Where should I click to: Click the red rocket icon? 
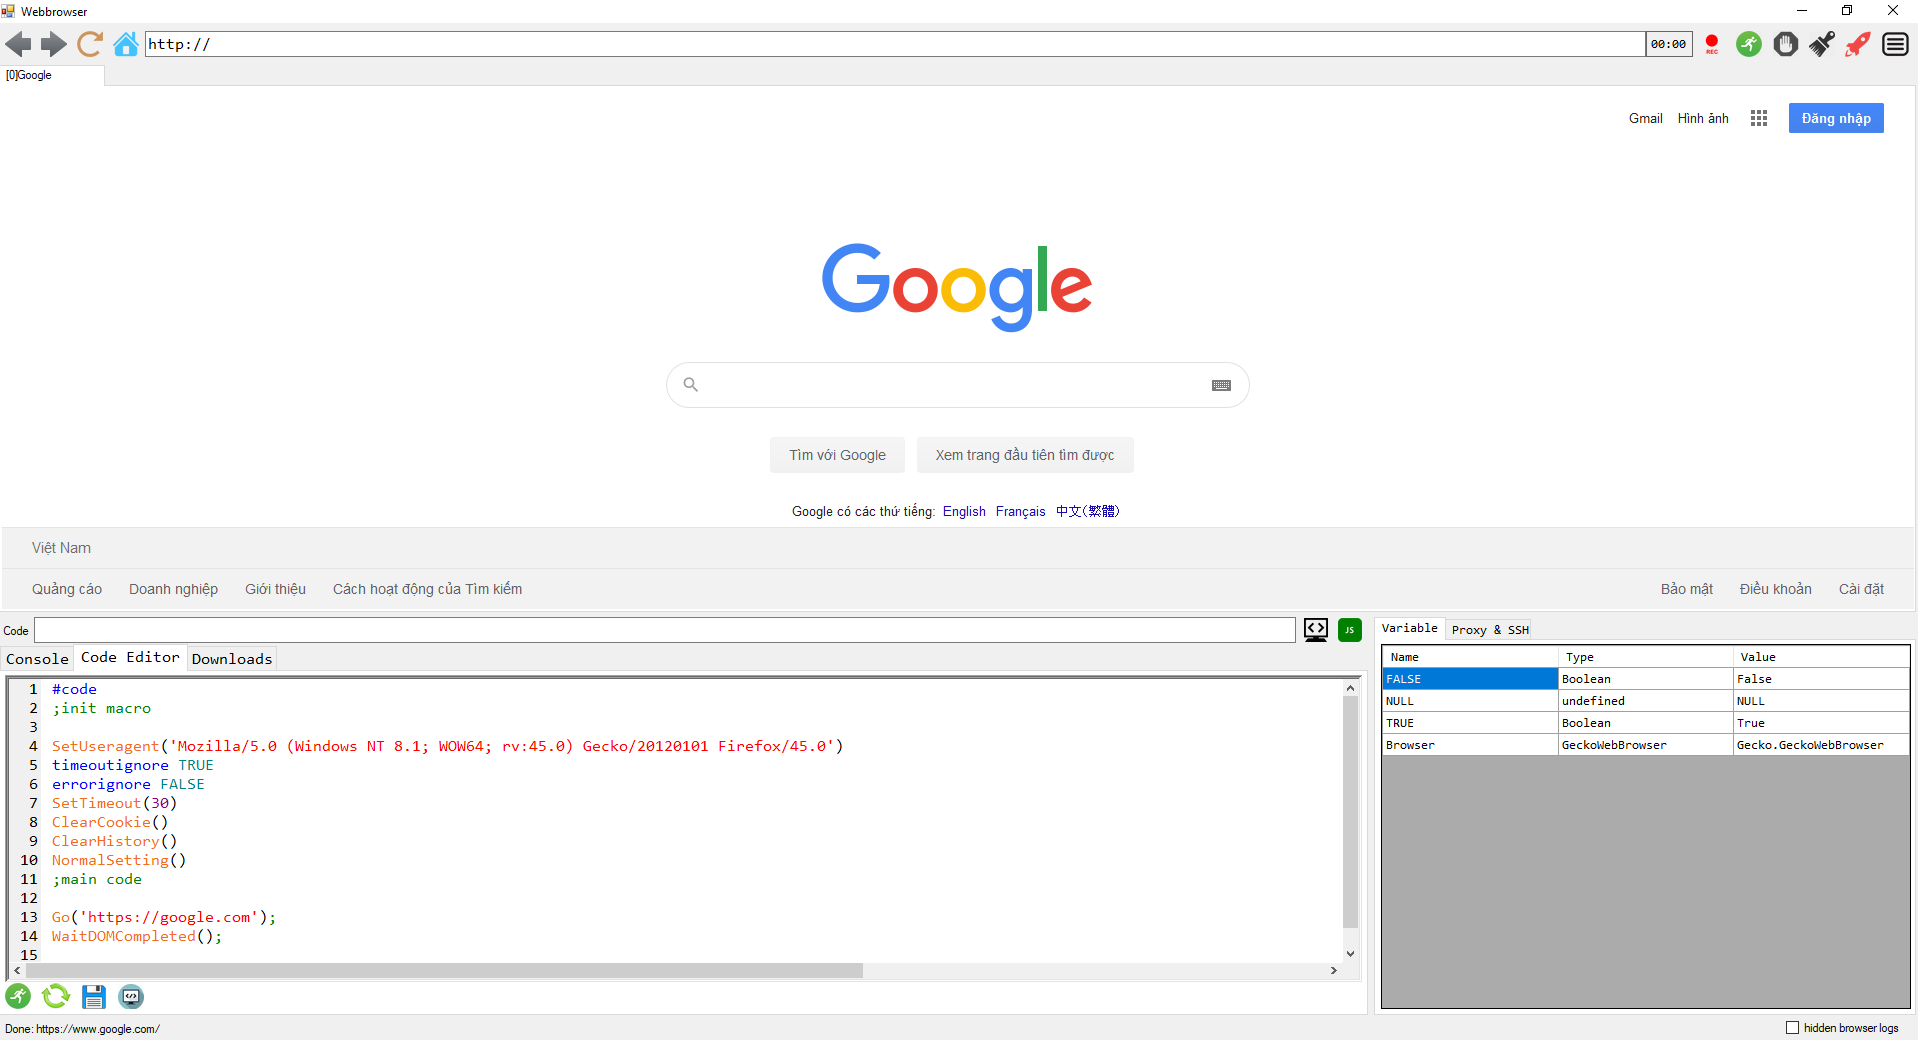click(1858, 44)
